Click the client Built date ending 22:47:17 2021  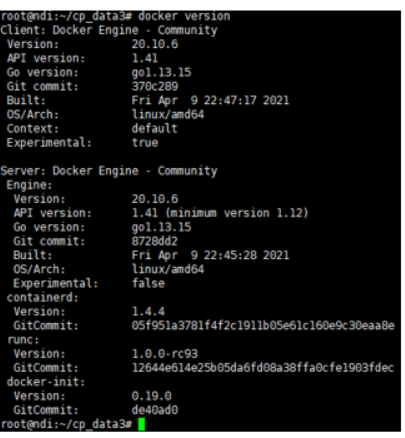click(210, 100)
